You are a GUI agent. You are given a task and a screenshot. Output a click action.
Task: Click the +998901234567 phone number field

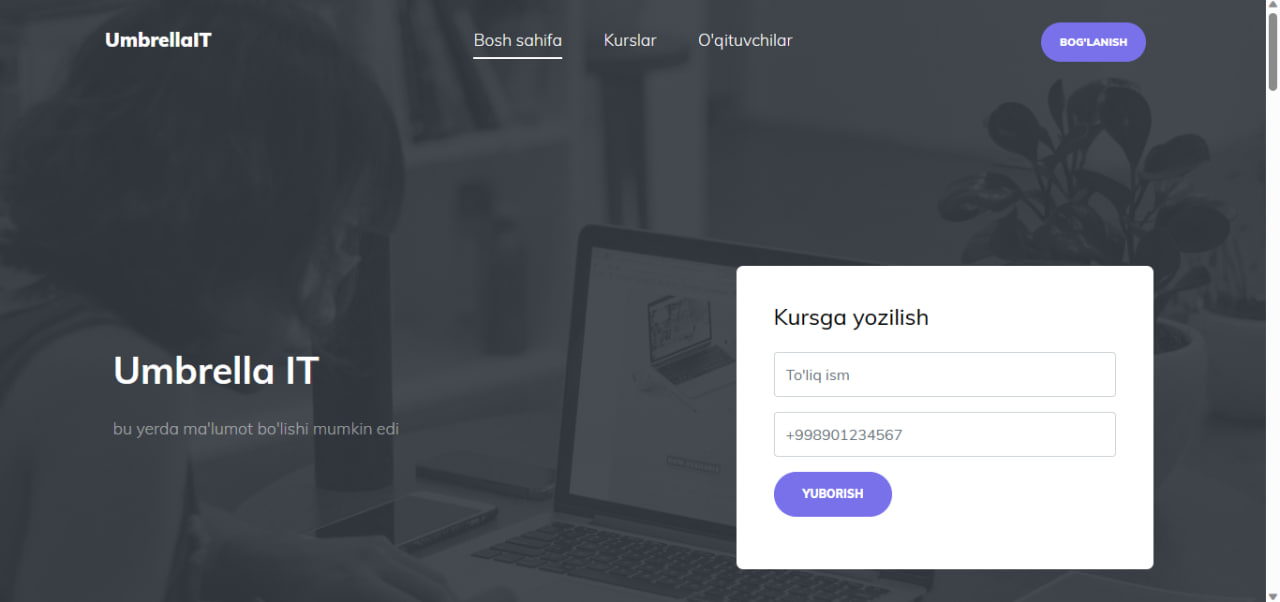945,435
